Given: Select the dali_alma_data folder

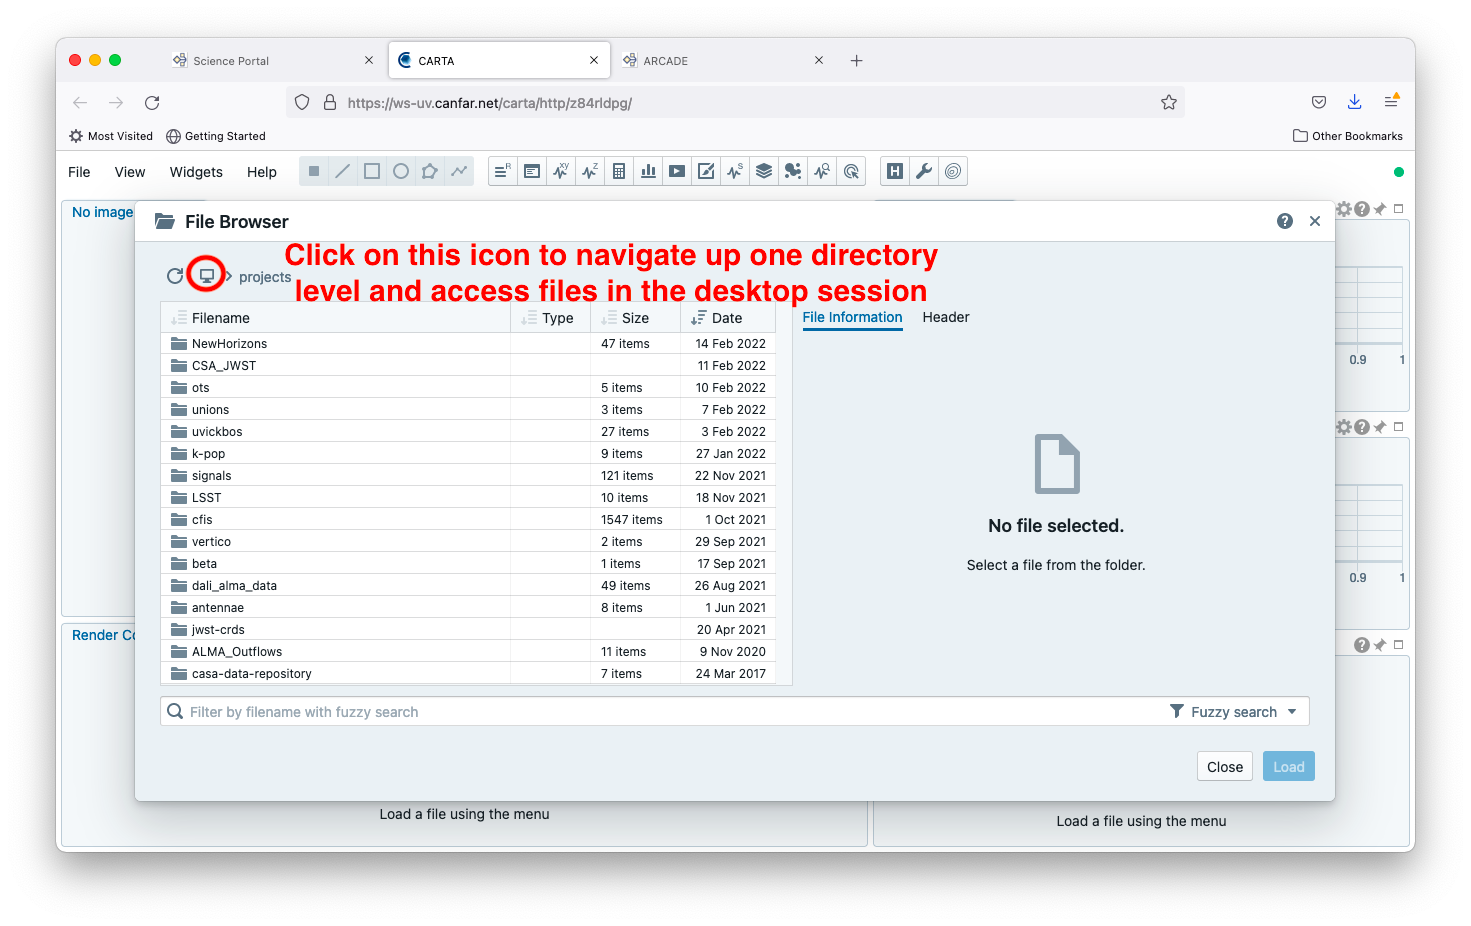Looking at the screenshot, I should coord(468,585).
